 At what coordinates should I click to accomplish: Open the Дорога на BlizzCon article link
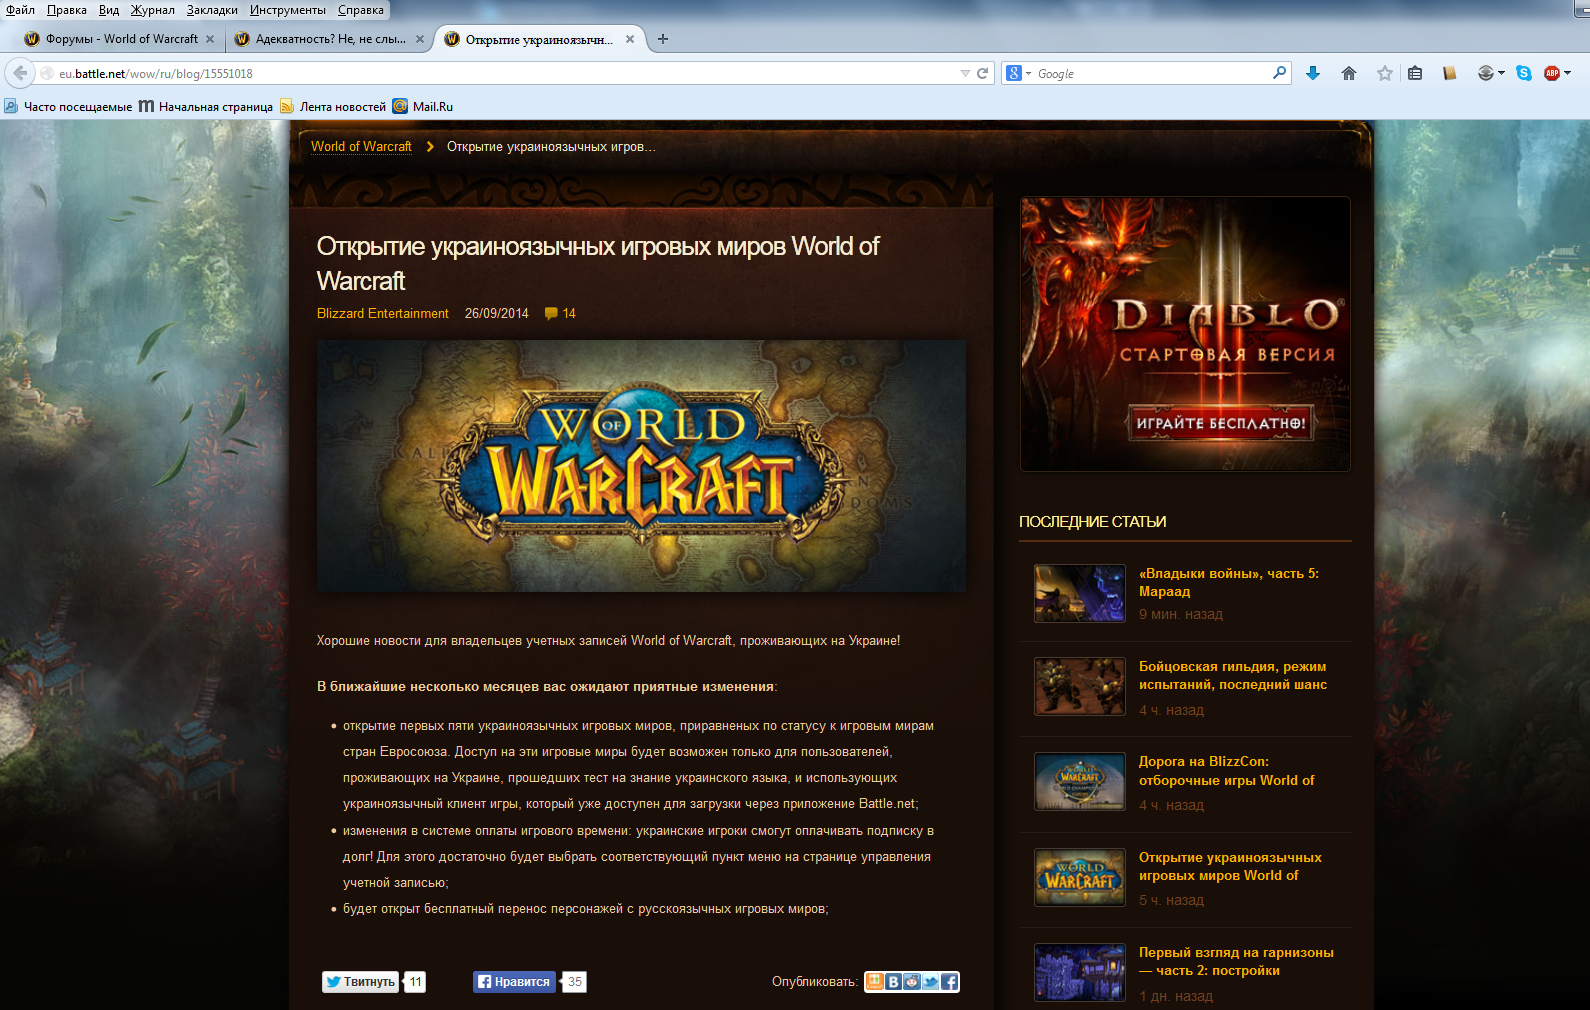1227,771
